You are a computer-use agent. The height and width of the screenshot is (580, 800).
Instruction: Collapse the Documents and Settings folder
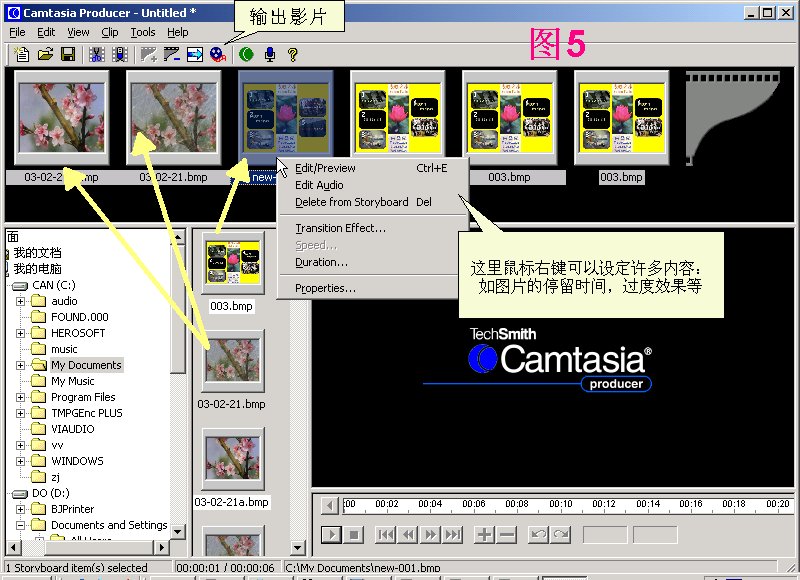pos(21,525)
